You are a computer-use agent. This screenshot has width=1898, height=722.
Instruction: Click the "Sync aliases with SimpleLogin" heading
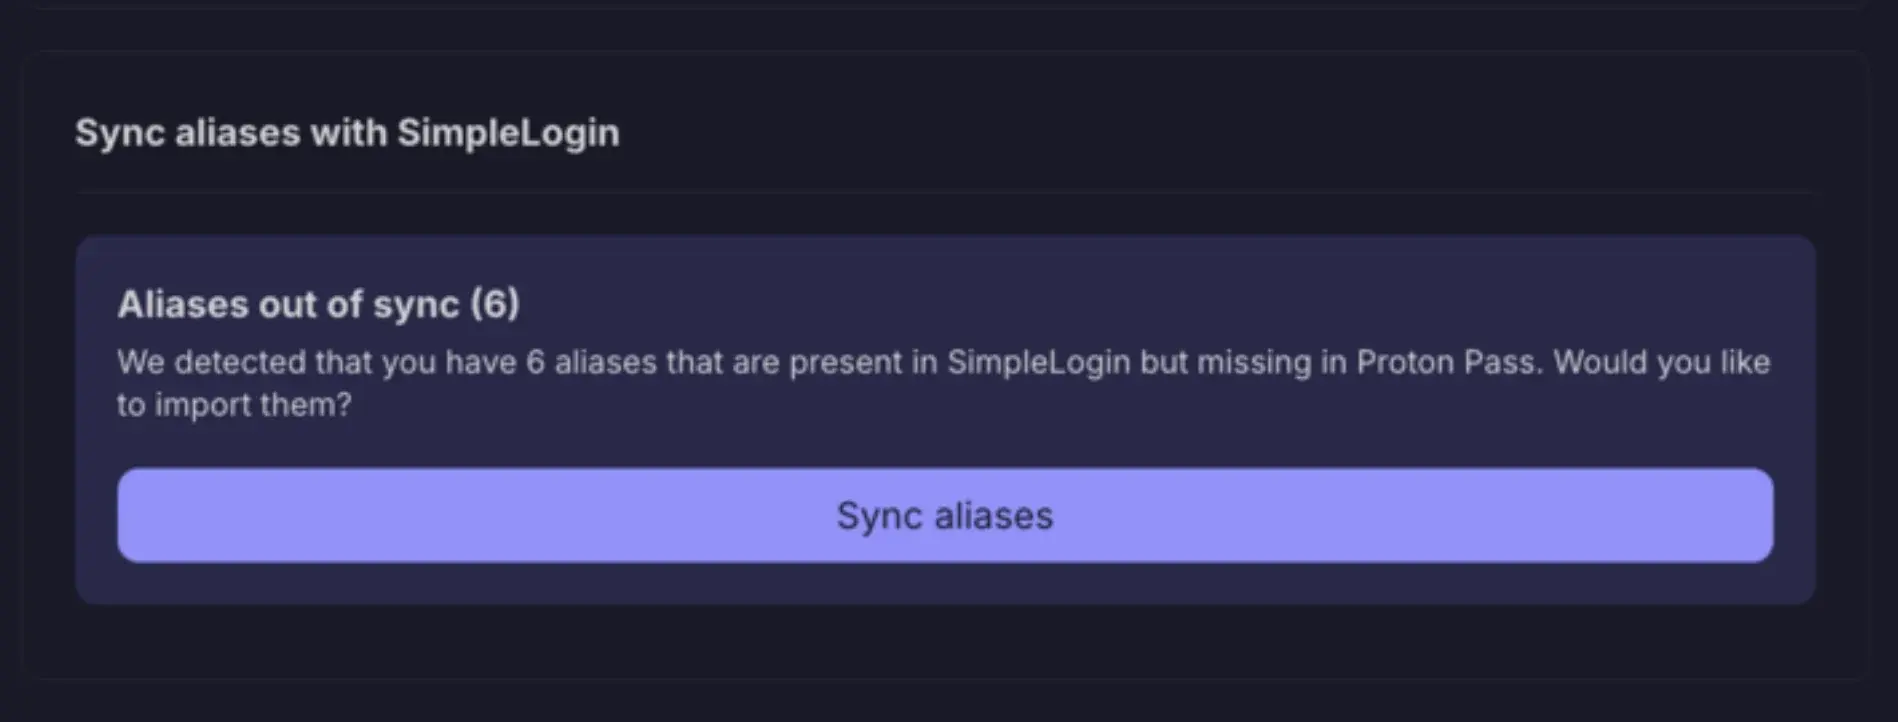[x=347, y=133]
